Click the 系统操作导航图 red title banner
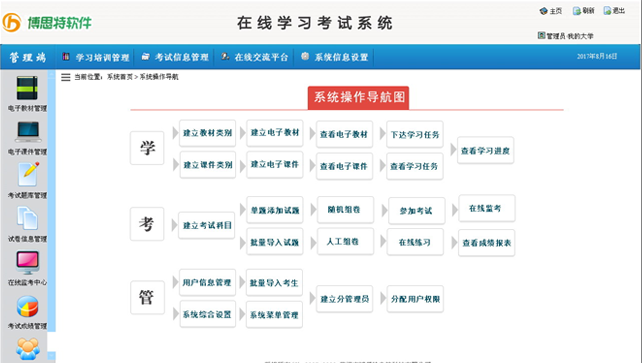Image resolution: width=642 pixels, height=363 pixels. [x=358, y=97]
